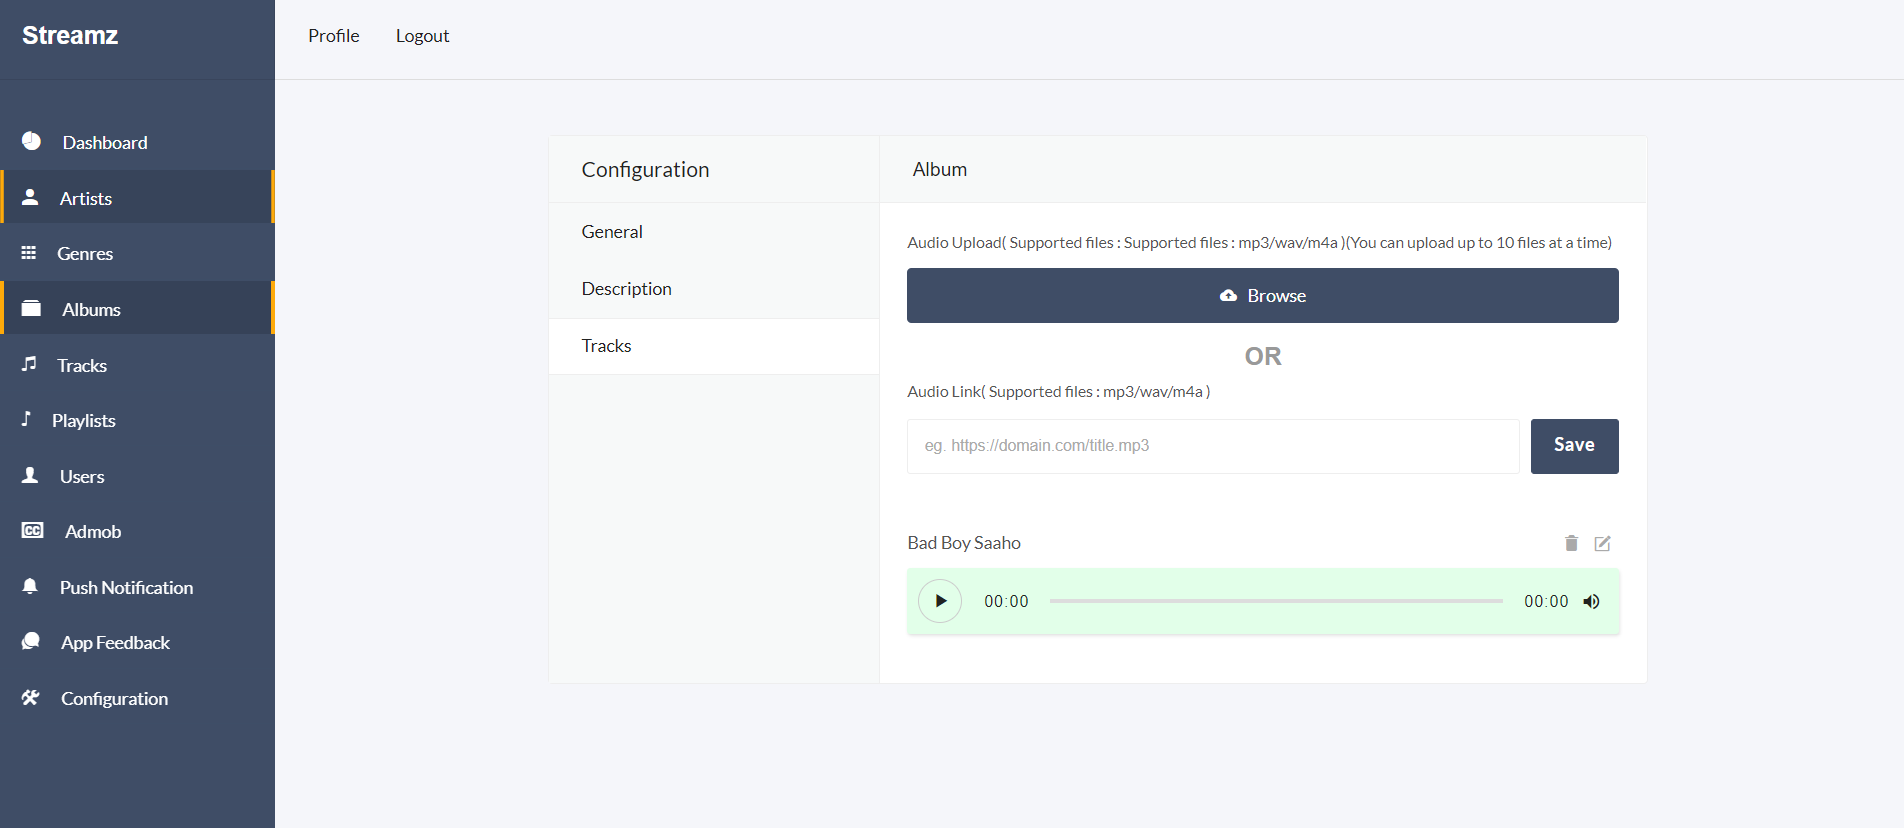Focus the Audio Link URL field
This screenshot has height=828, width=1904.
click(1212, 446)
